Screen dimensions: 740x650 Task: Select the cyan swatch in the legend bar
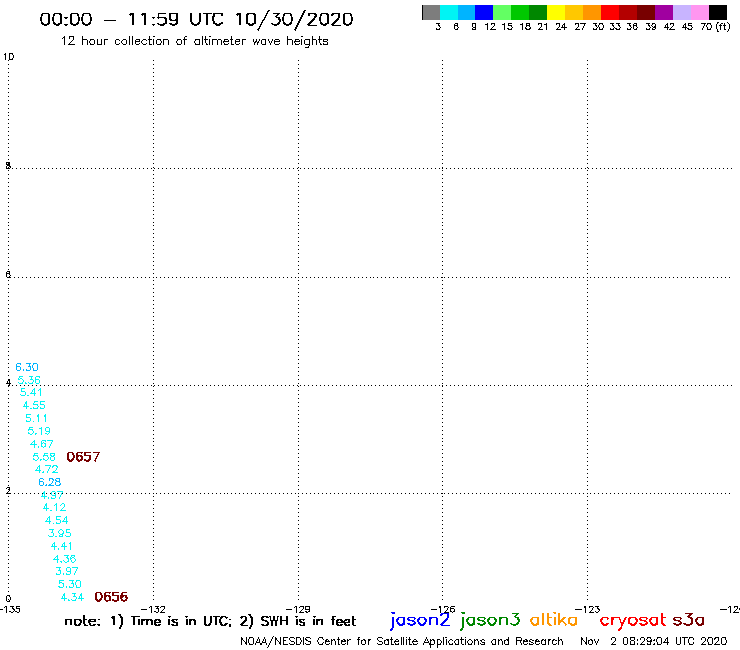click(x=449, y=13)
